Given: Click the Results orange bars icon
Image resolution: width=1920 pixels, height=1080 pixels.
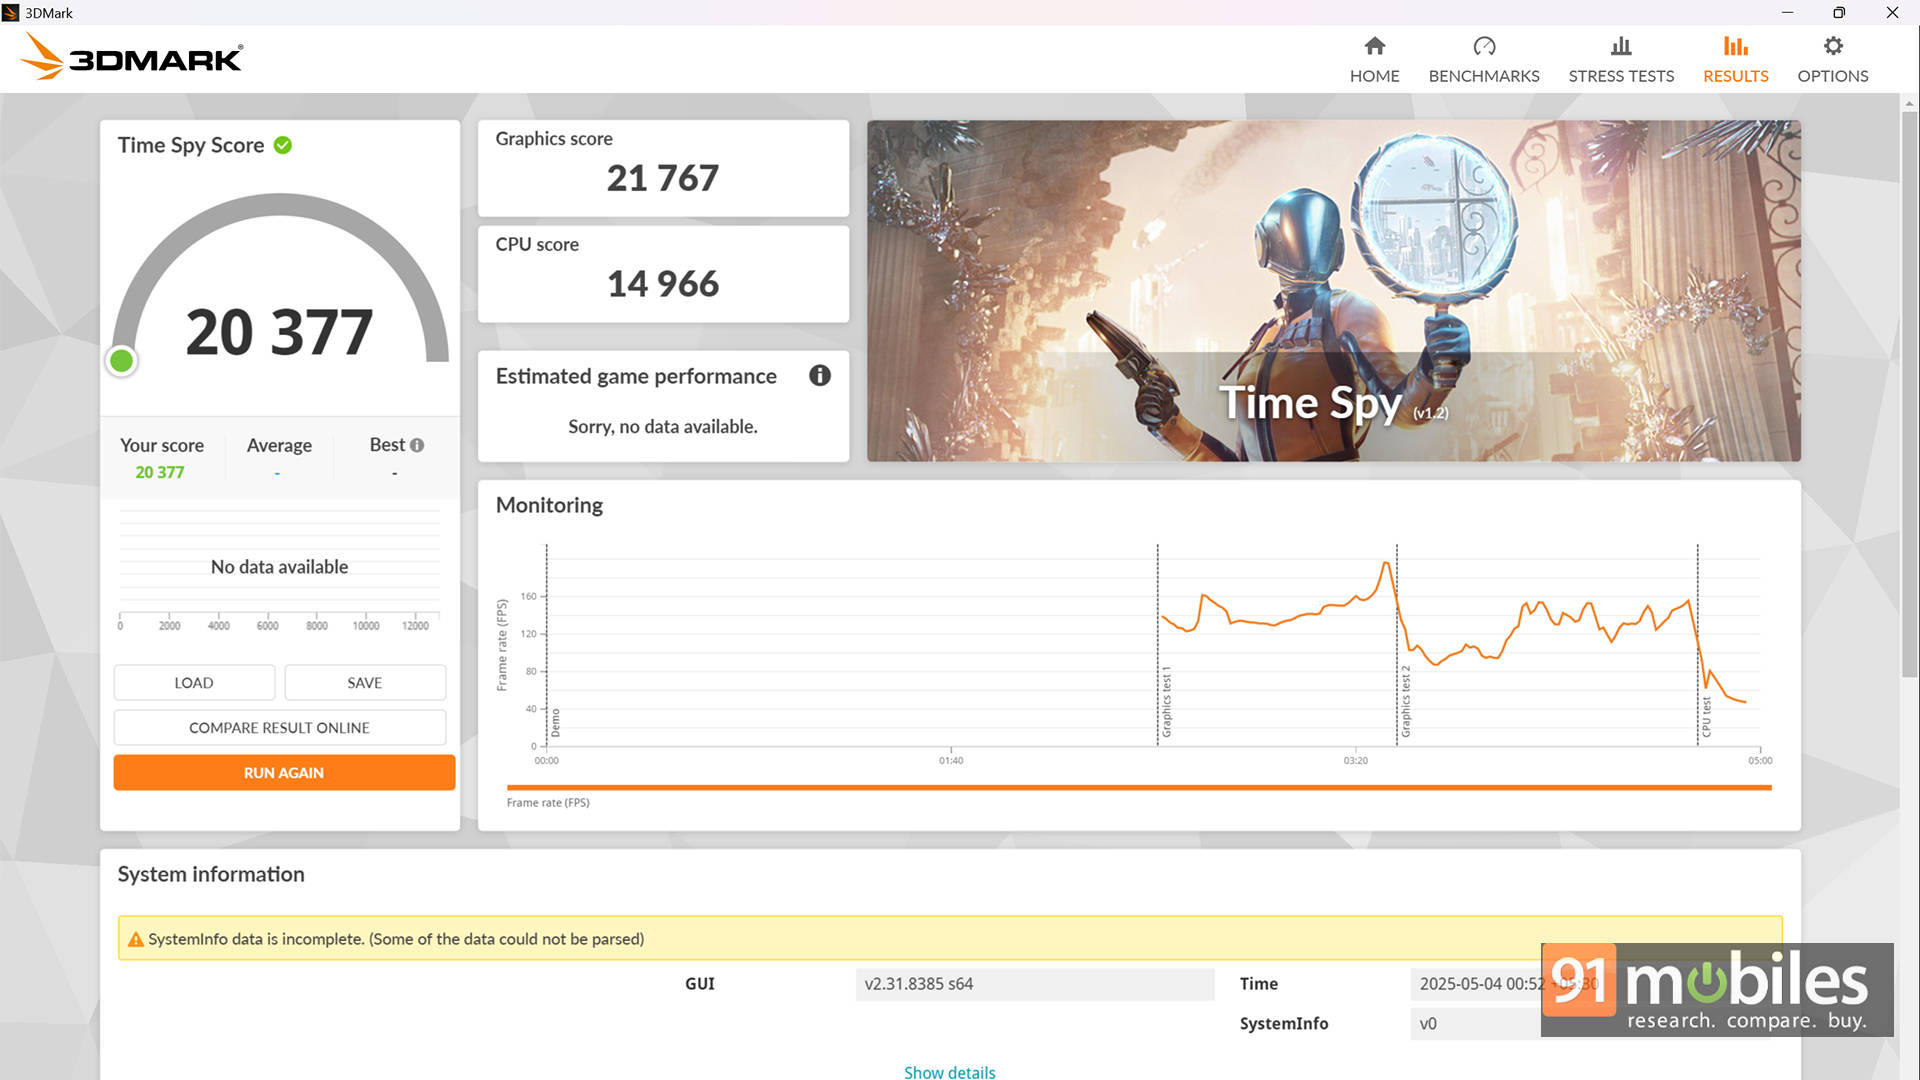Looking at the screenshot, I should tap(1735, 46).
